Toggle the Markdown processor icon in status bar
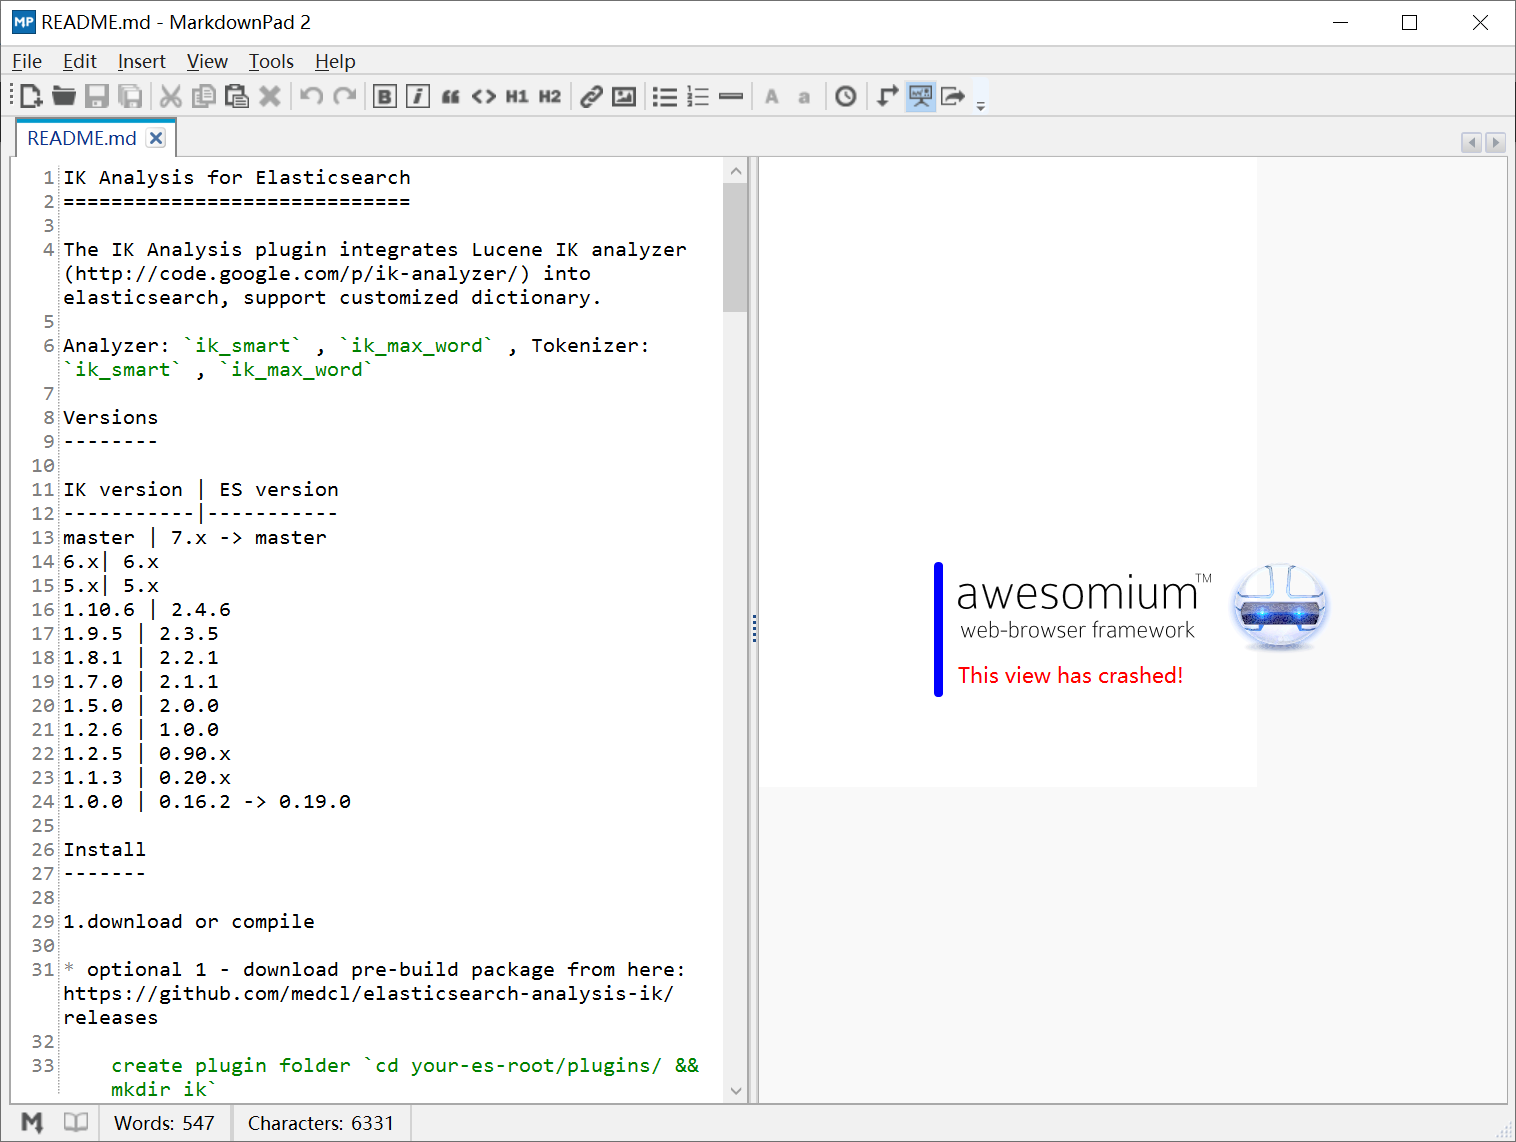The image size is (1516, 1142). point(32,1122)
